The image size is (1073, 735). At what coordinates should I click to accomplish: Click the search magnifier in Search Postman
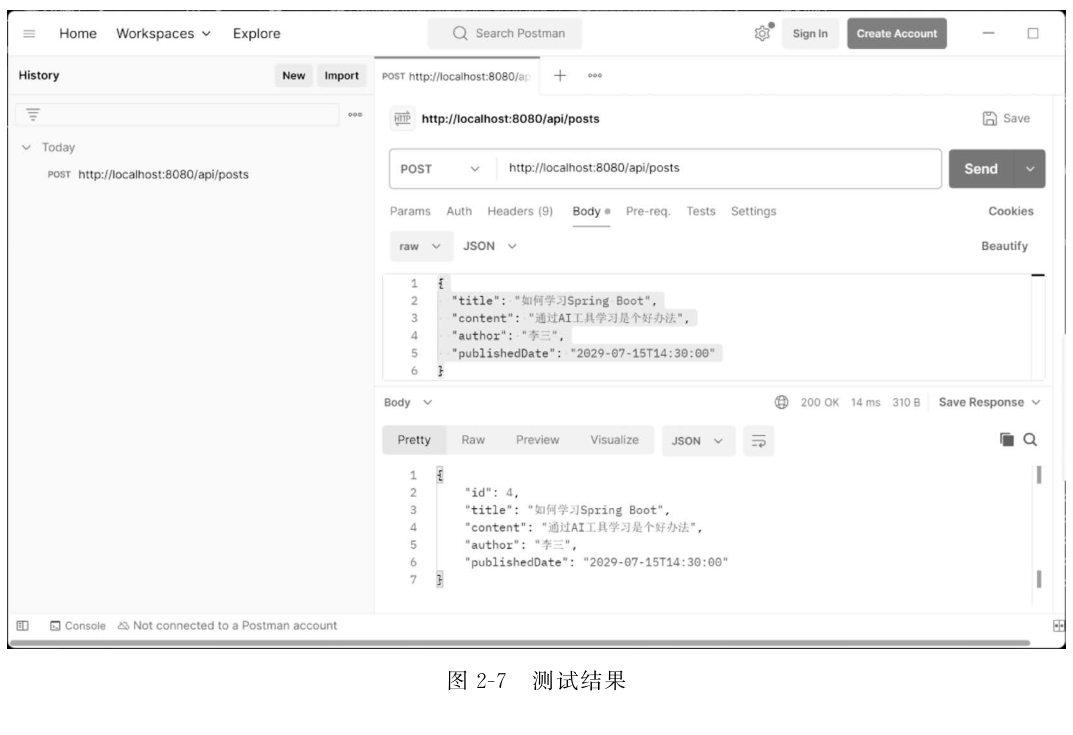[x=460, y=33]
